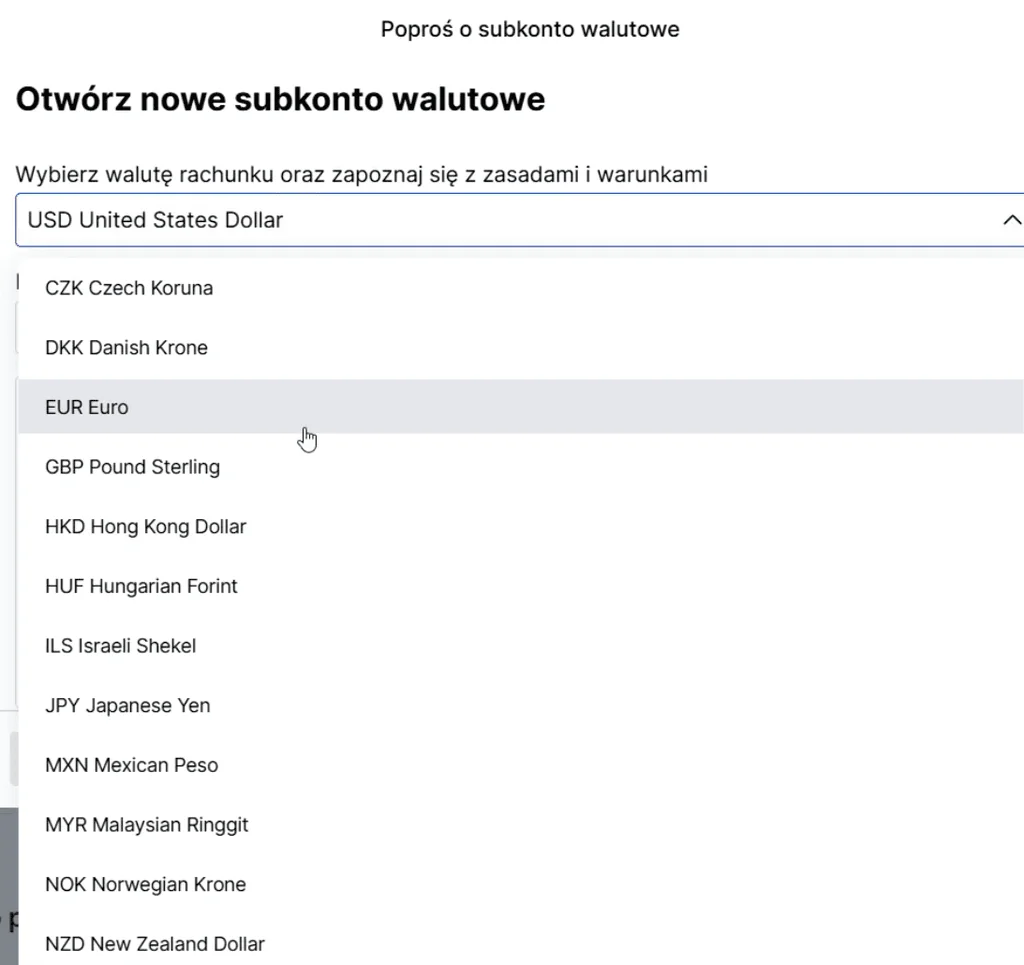Pick JPY Japanese Yen currency

pos(521,705)
